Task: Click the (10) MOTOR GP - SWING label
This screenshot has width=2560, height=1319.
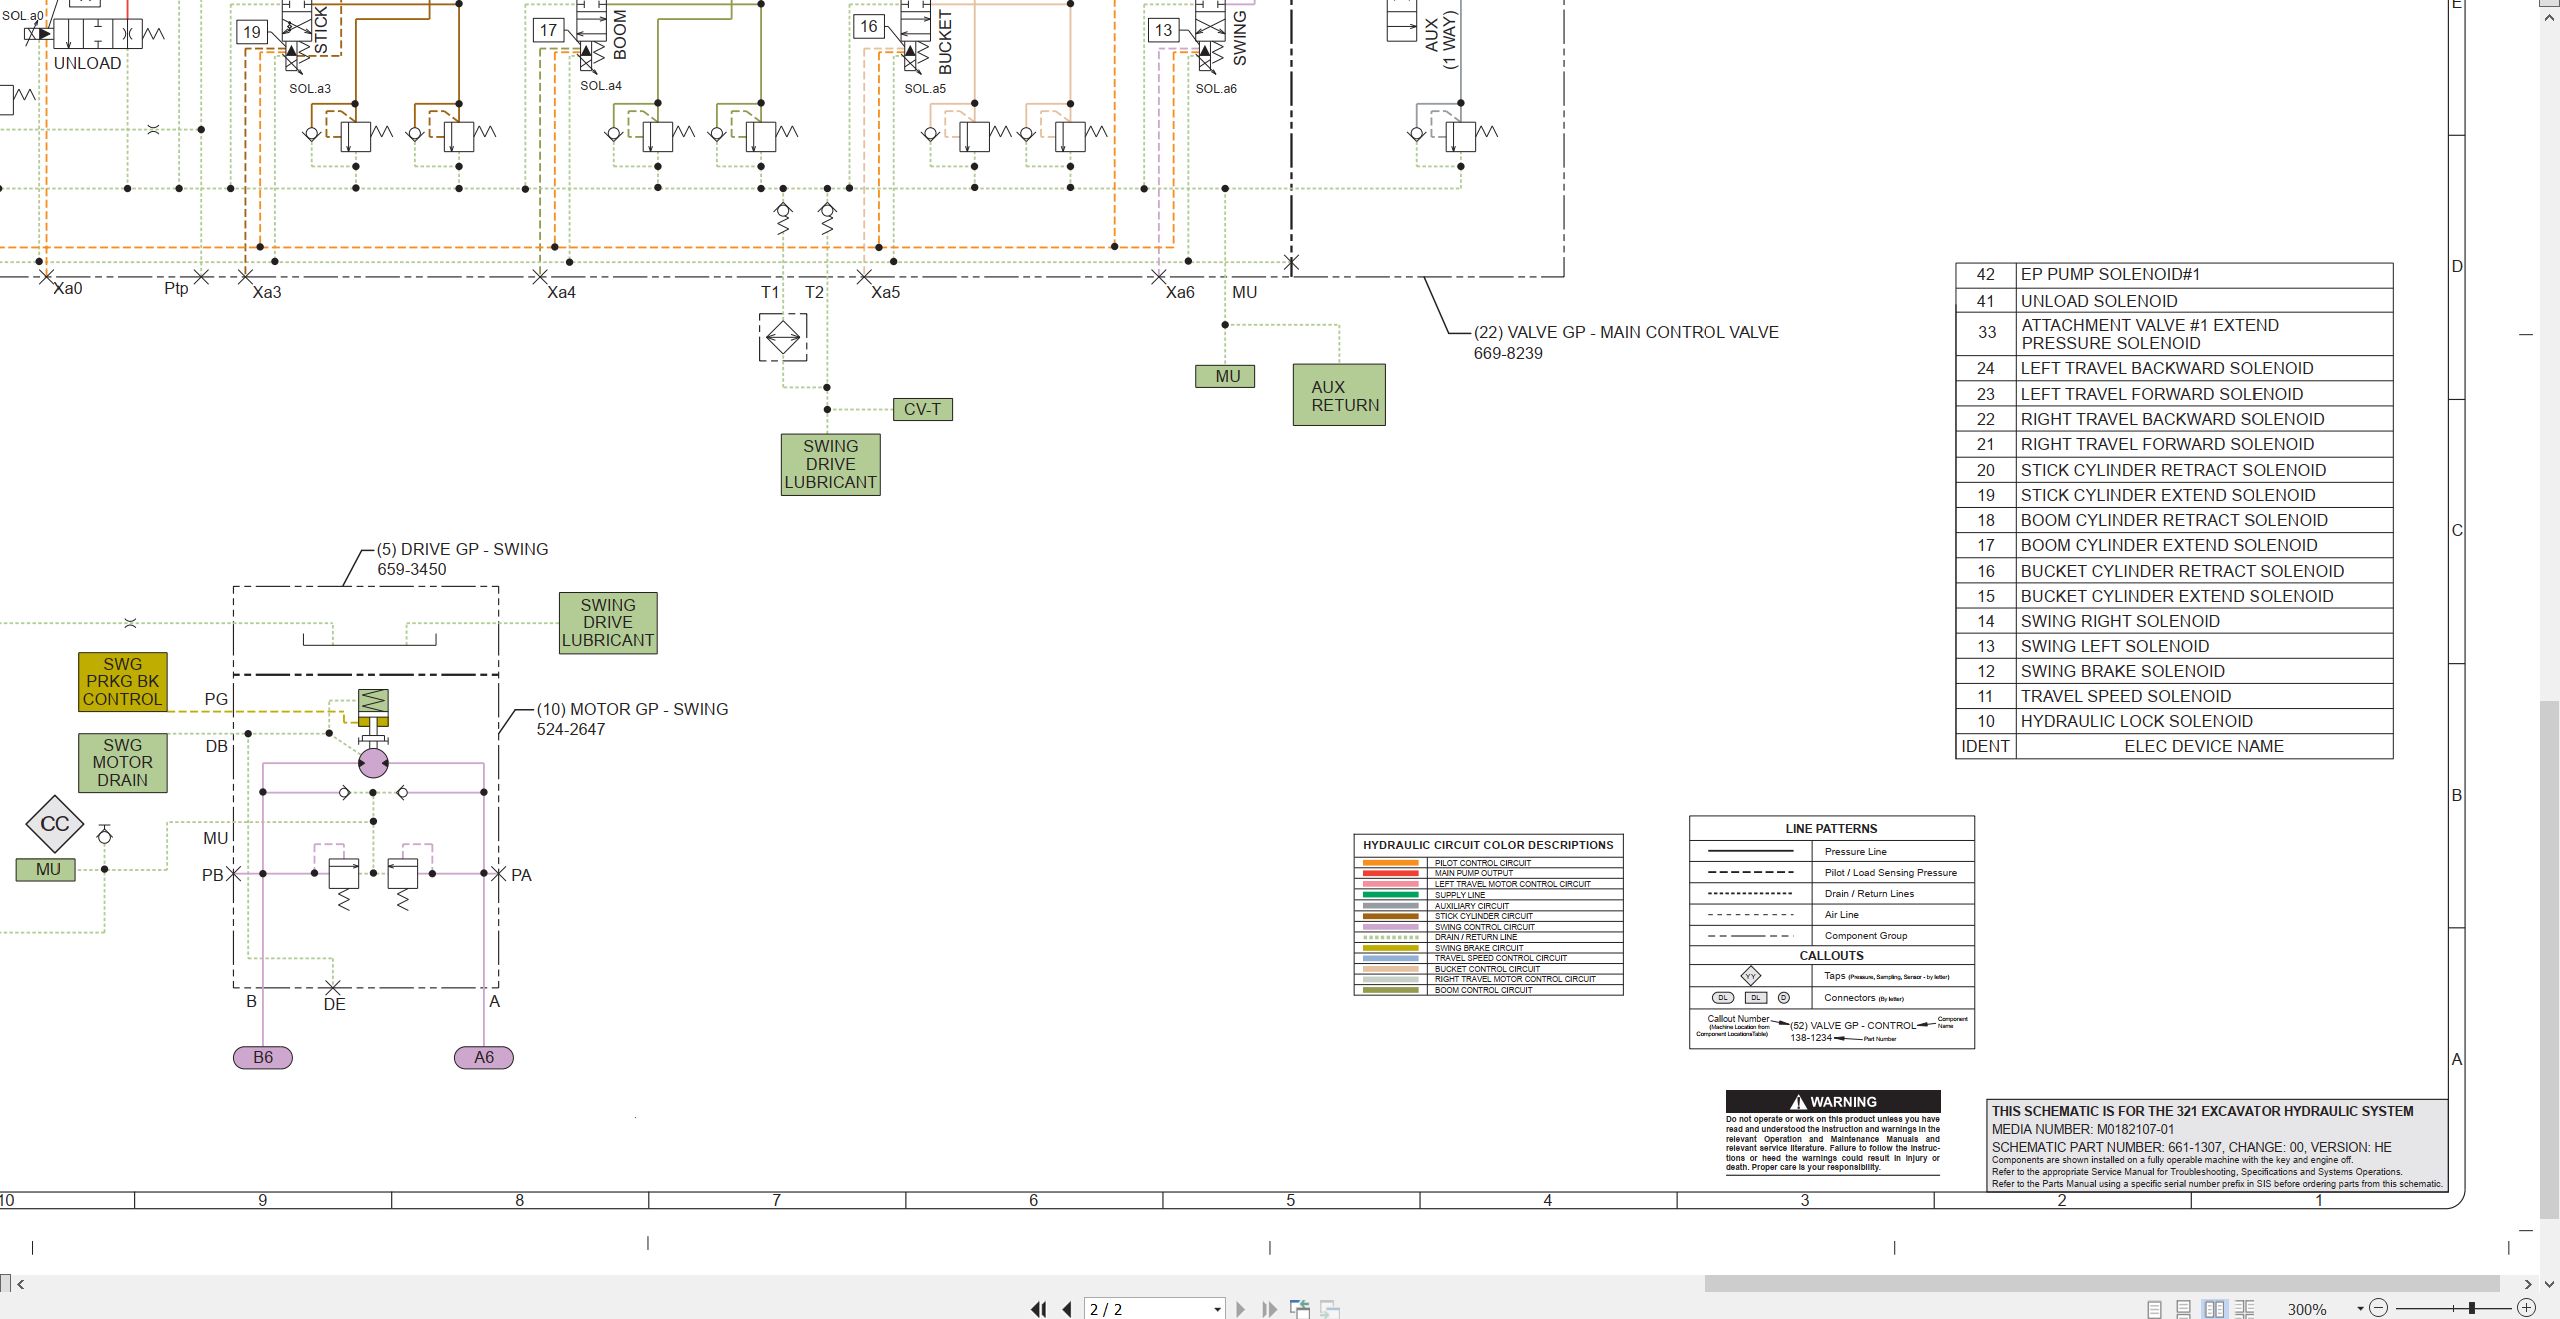Action: pos(632,719)
